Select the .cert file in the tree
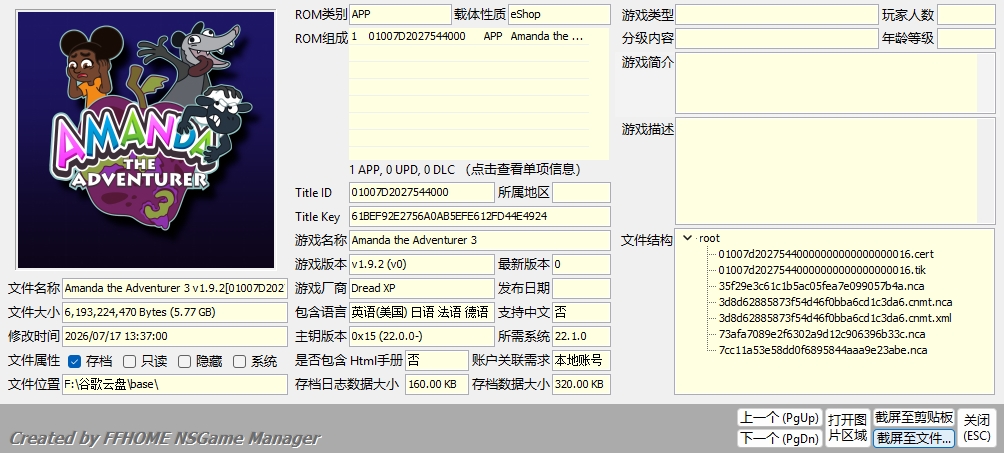The image size is (1004, 453). tap(826, 254)
